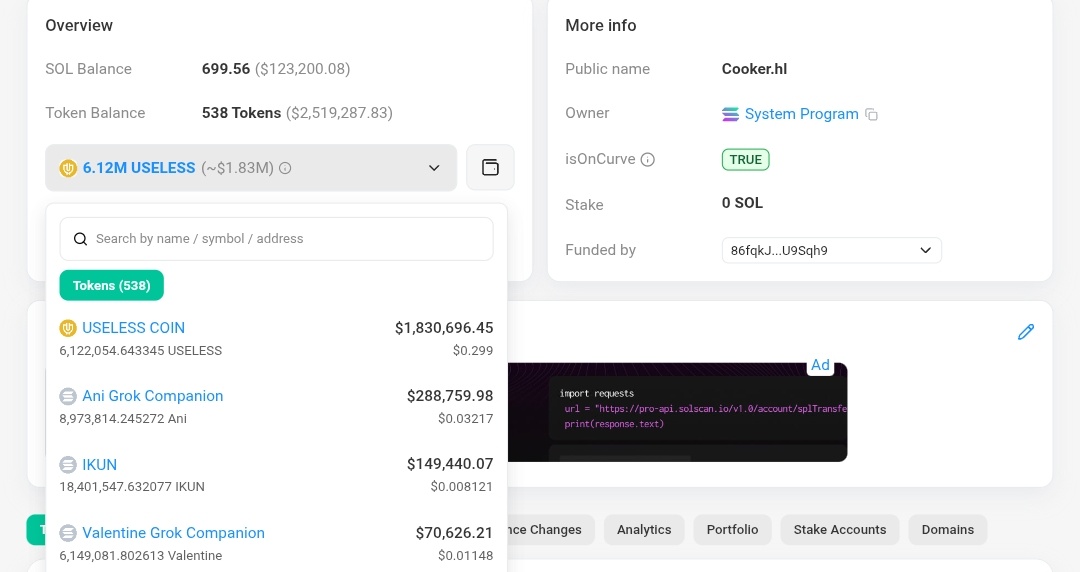Click the $149,440.07 value

tap(450, 464)
